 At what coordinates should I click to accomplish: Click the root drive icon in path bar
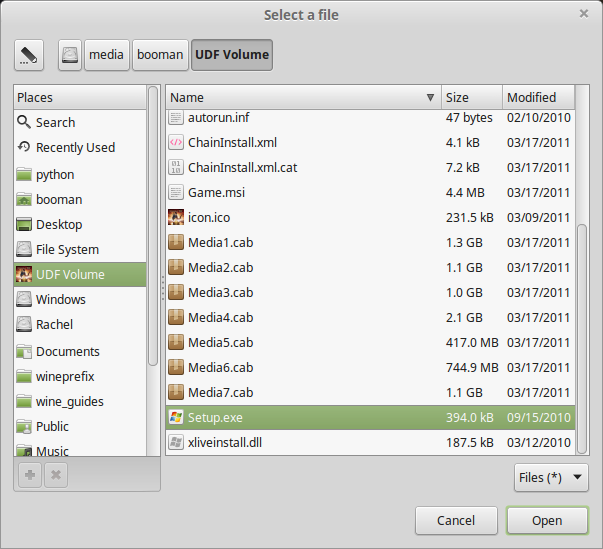point(70,55)
